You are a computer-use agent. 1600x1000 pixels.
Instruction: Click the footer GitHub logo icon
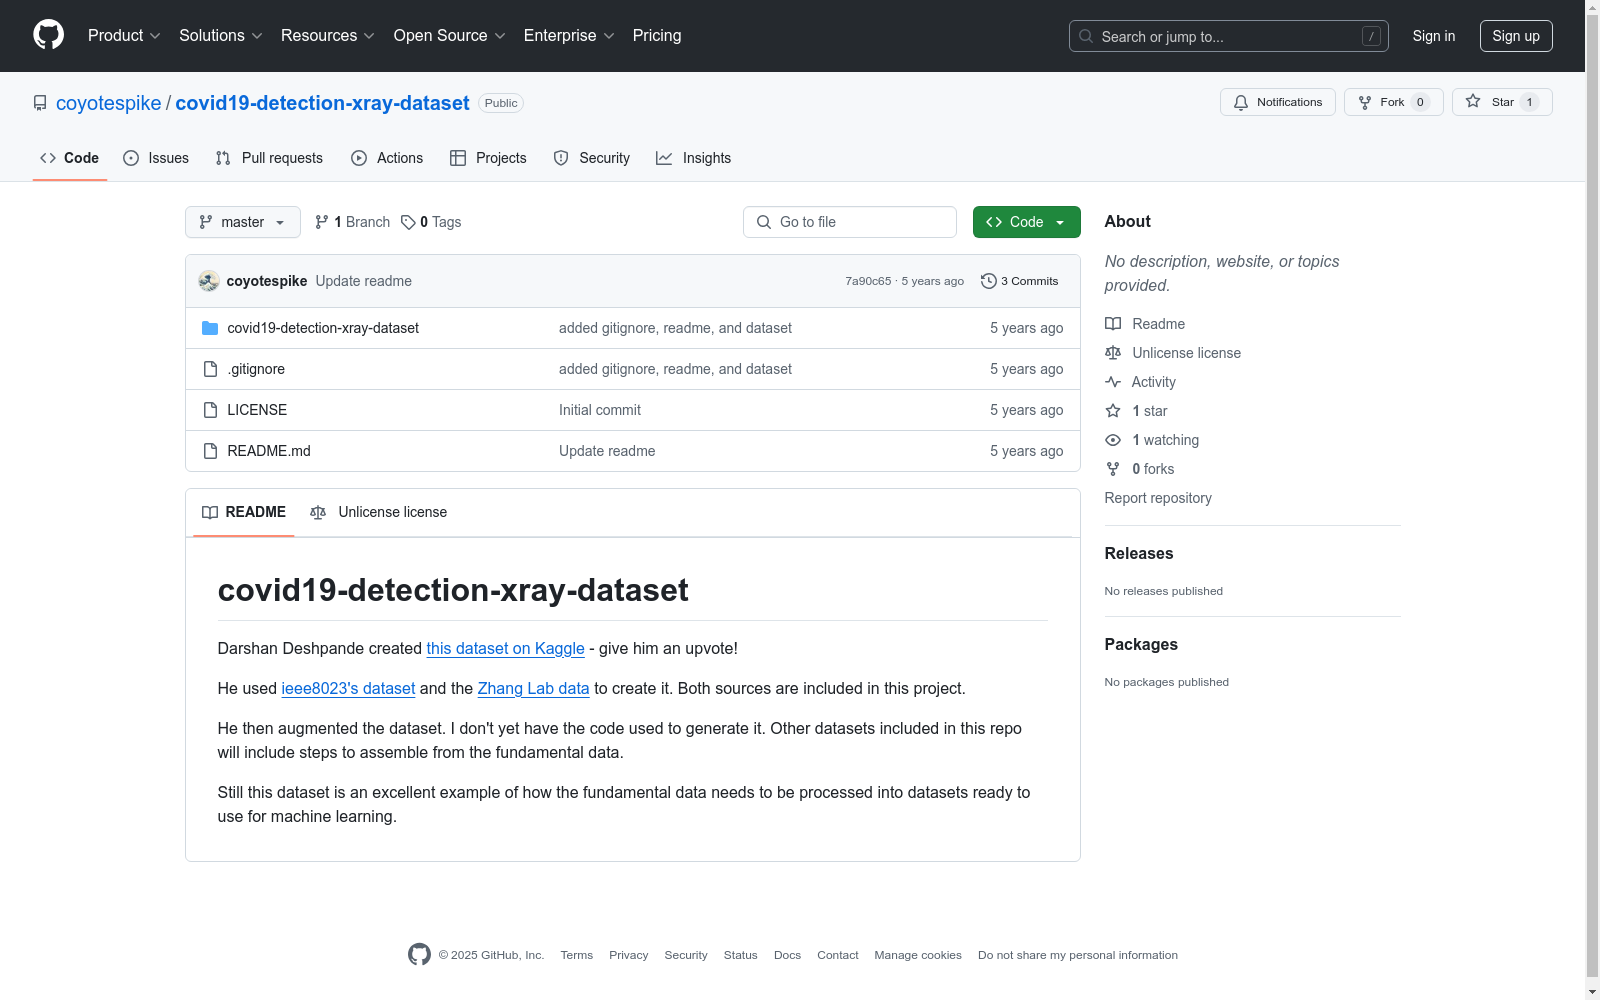(x=419, y=955)
